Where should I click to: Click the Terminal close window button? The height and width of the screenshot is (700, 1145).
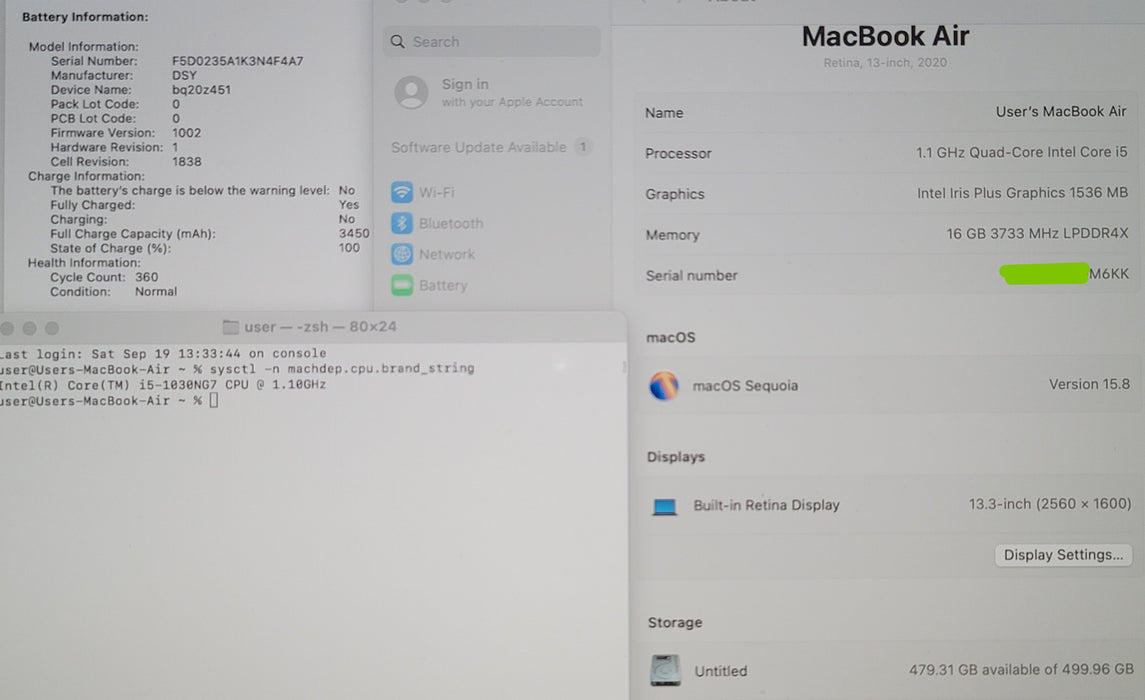tap(7, 328)
